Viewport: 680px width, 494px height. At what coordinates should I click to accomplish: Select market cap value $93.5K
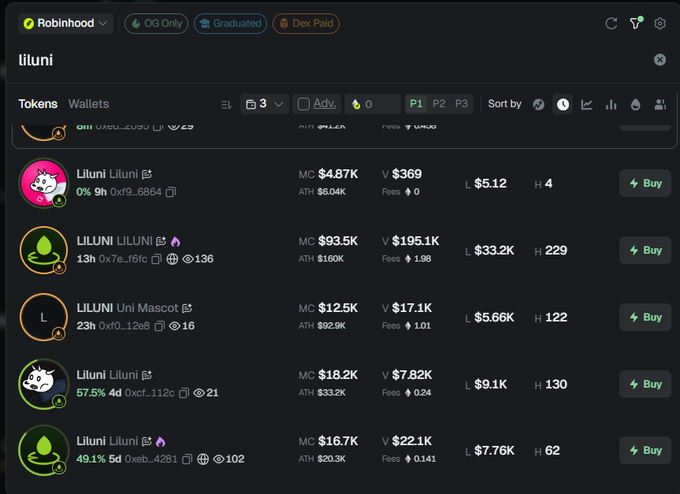(x=338, y=241)
